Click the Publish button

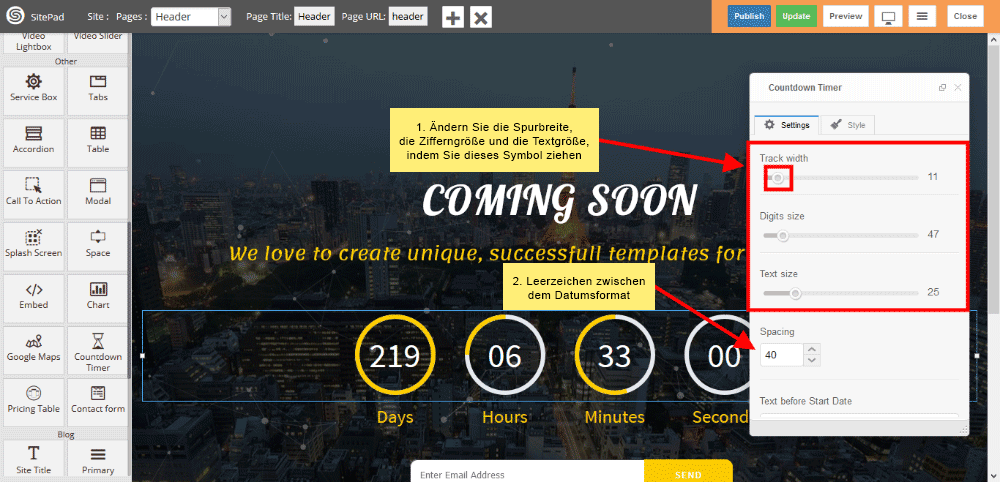[x=749, y=16]
